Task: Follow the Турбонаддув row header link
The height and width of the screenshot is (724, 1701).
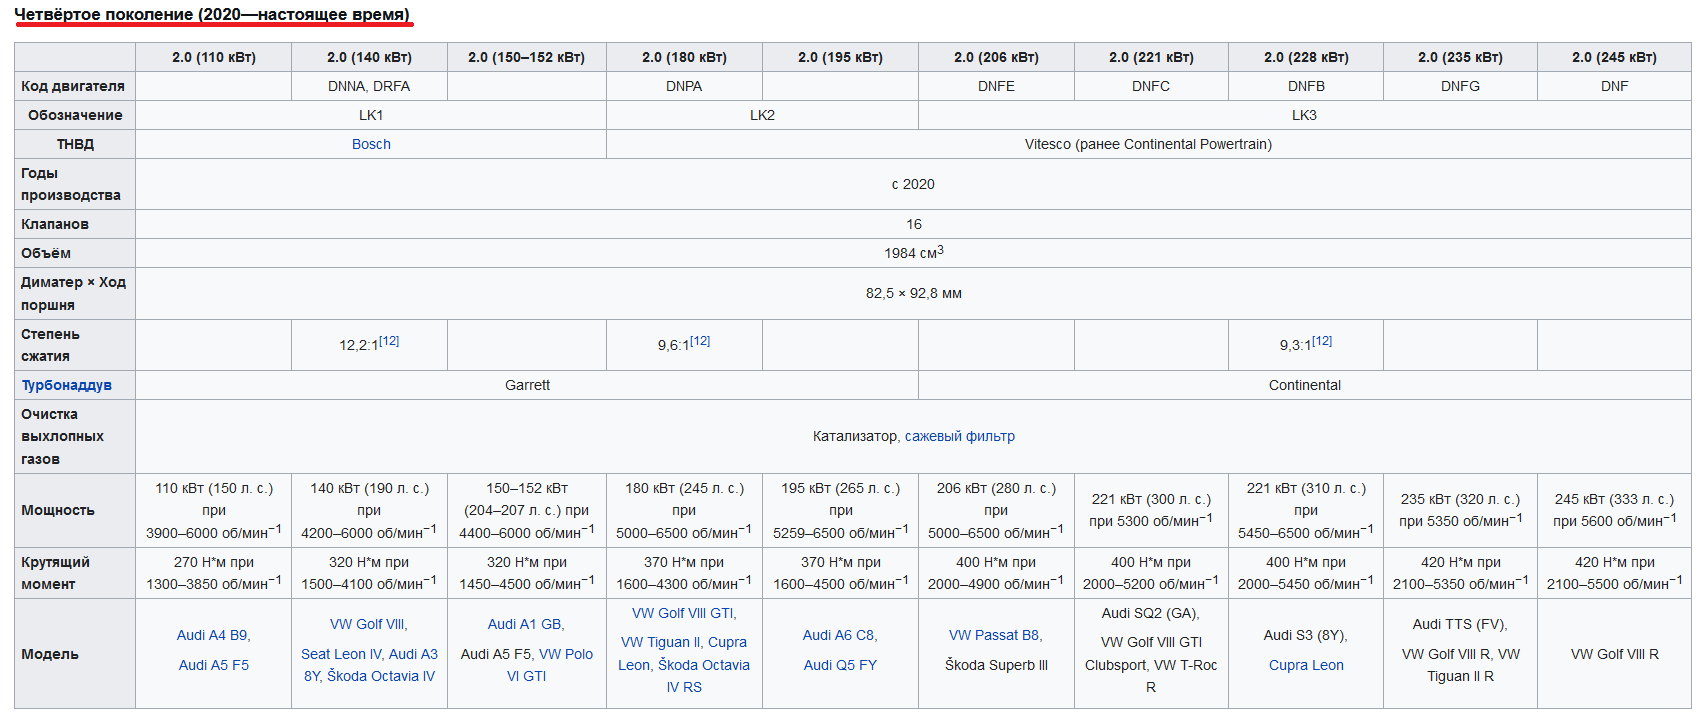Action: [66, 385]
